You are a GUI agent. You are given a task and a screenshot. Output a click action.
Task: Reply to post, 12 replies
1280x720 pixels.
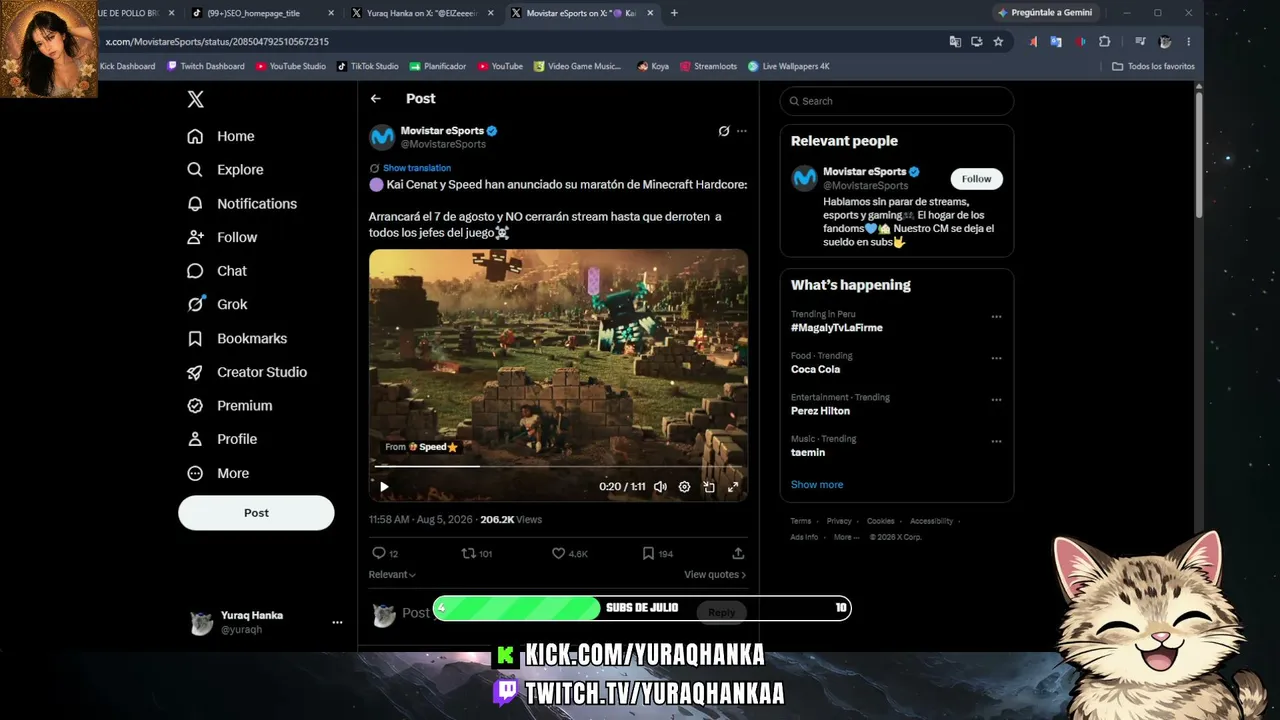click(x=385, y=553)
